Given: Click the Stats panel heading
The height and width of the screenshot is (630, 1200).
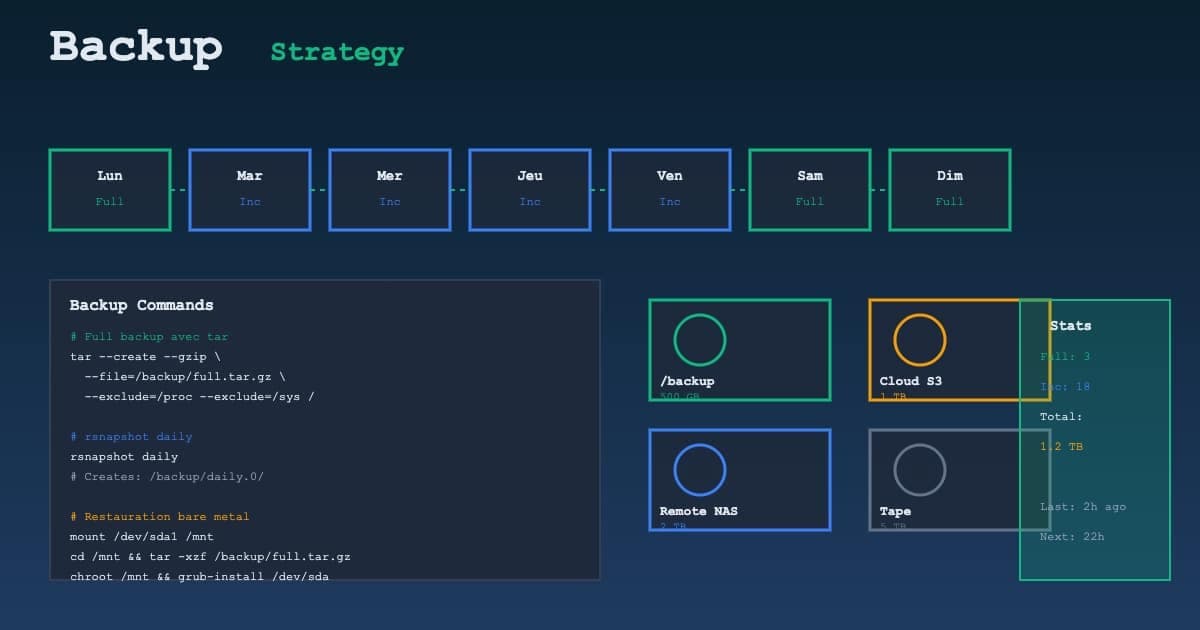Looking at the screenshot, I should (1070, 326).
